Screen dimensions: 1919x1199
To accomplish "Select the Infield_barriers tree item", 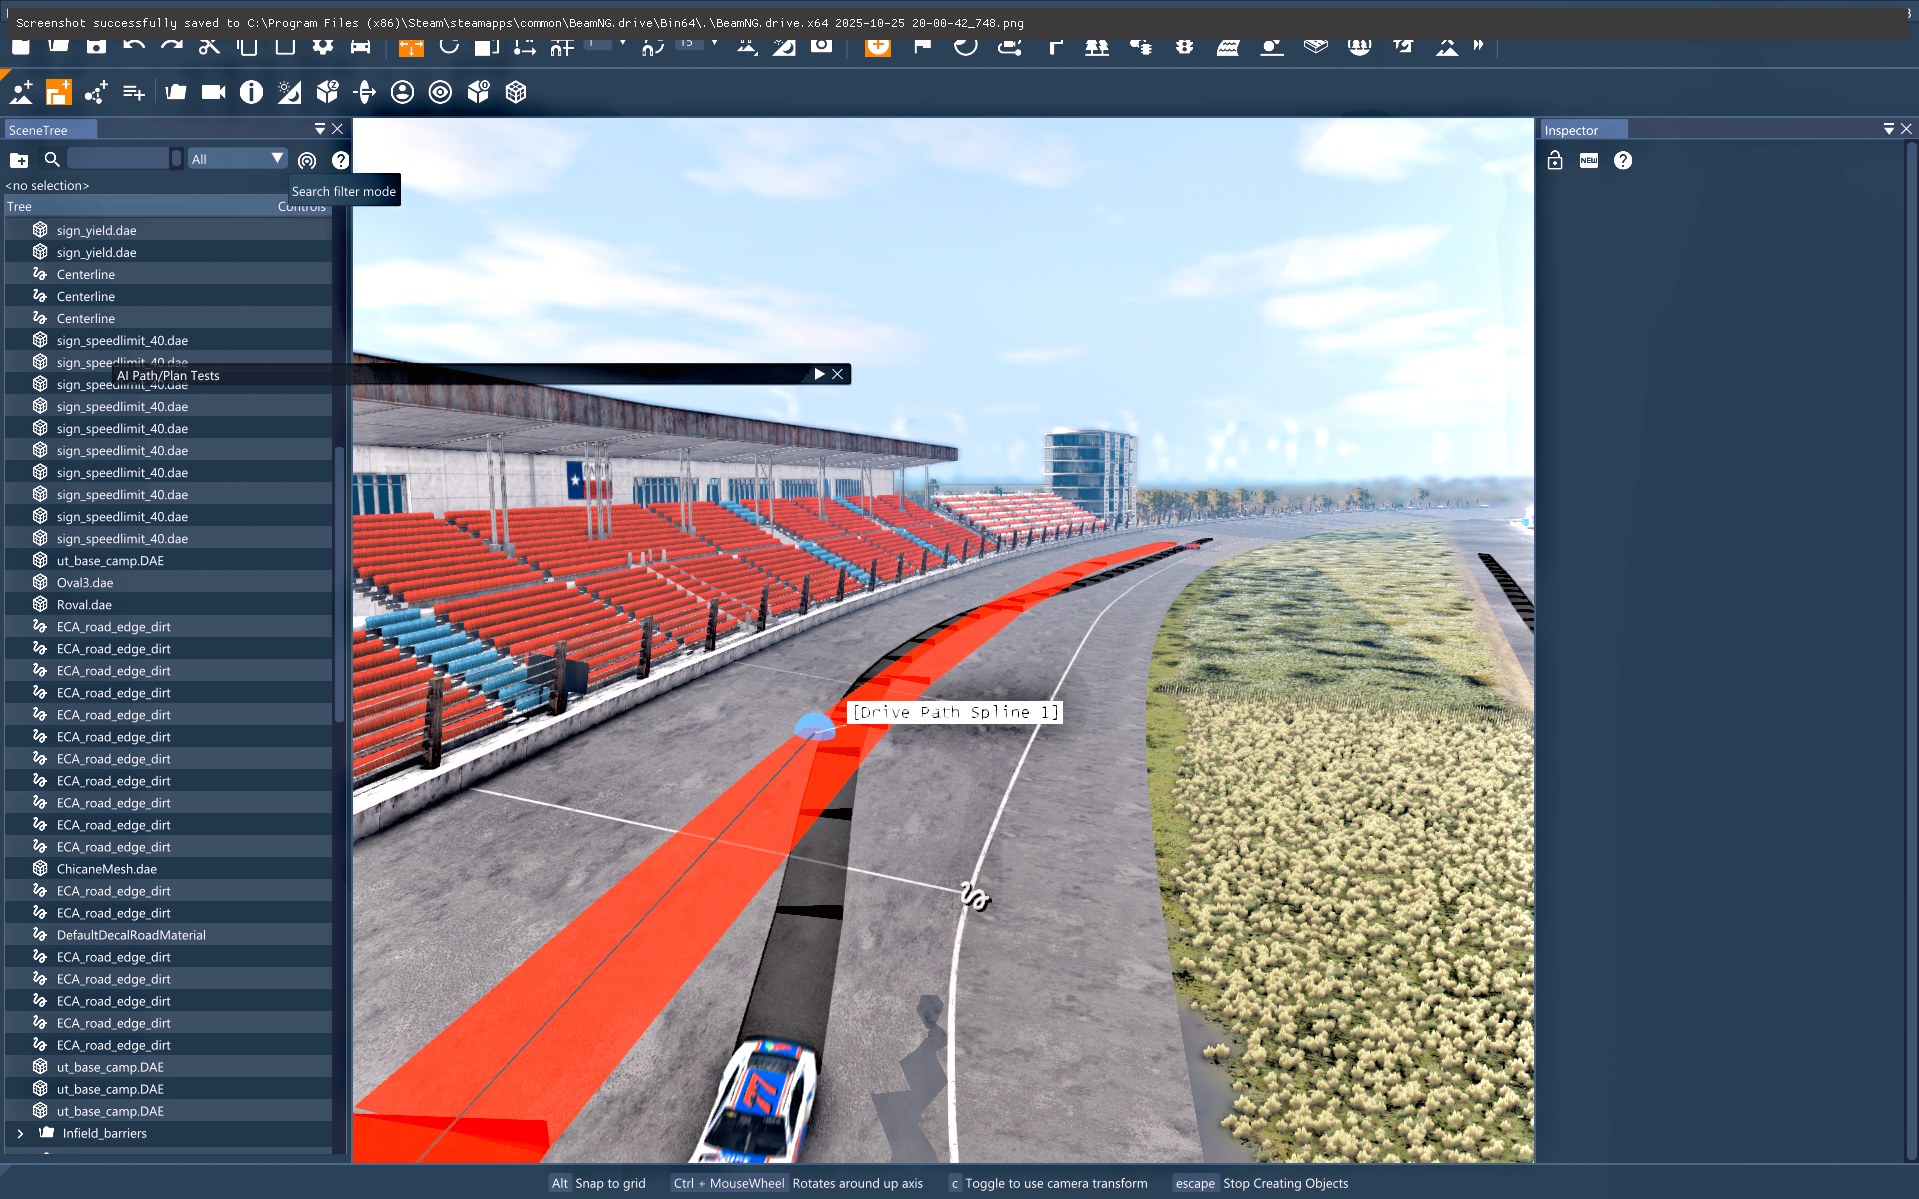I will (168, 1133).
